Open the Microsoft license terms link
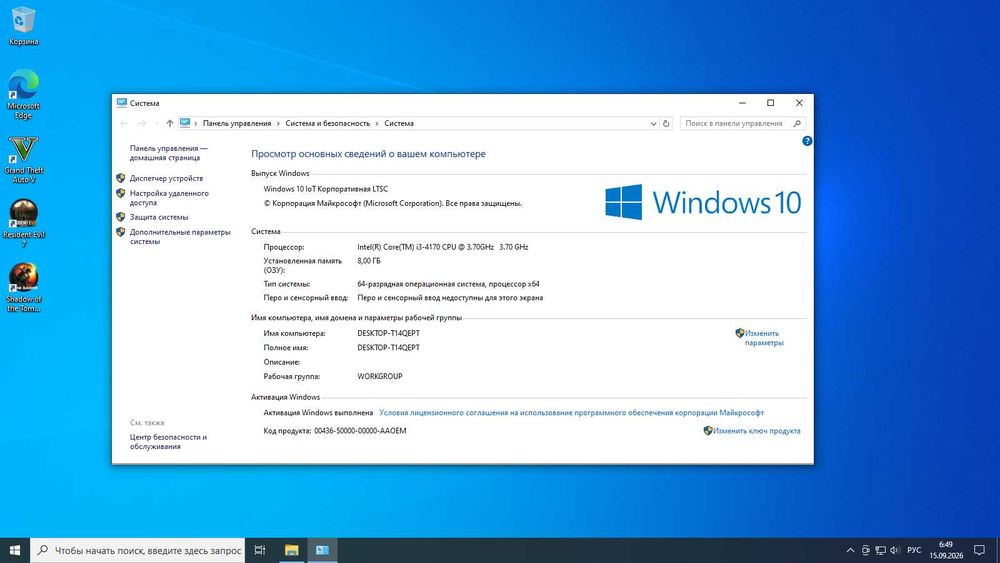This screenshot has width=1000, height=563. coord(571,413)
